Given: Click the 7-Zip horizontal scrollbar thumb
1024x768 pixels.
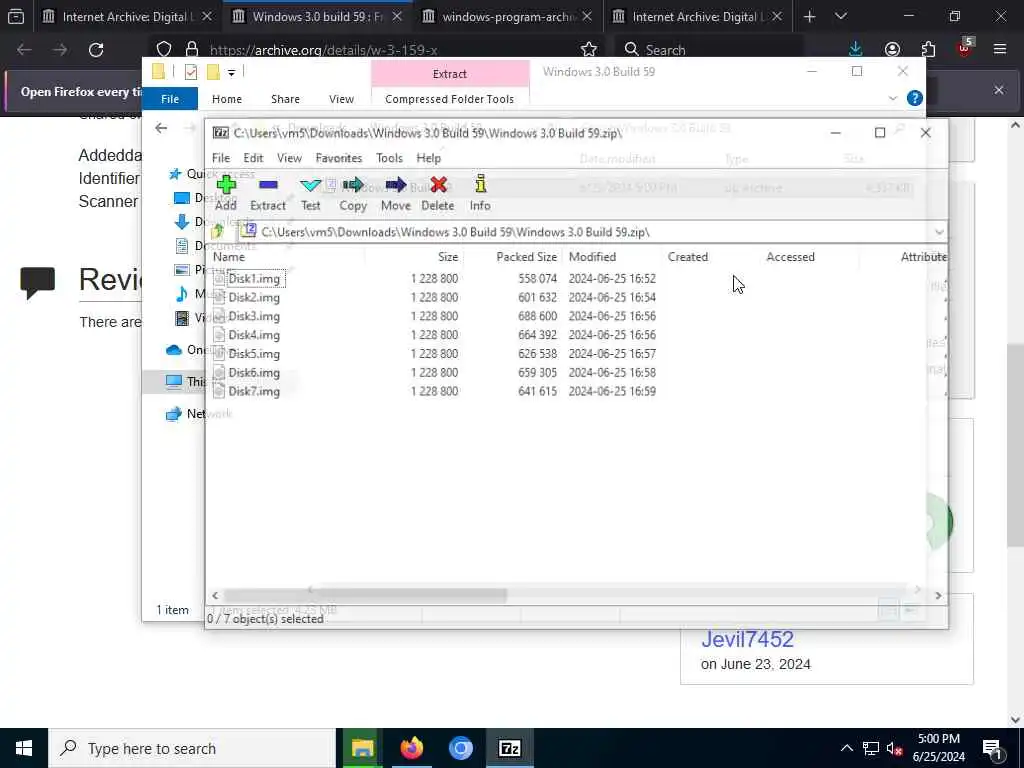Looking at the screenshot, I should click(x=365, y=596).
